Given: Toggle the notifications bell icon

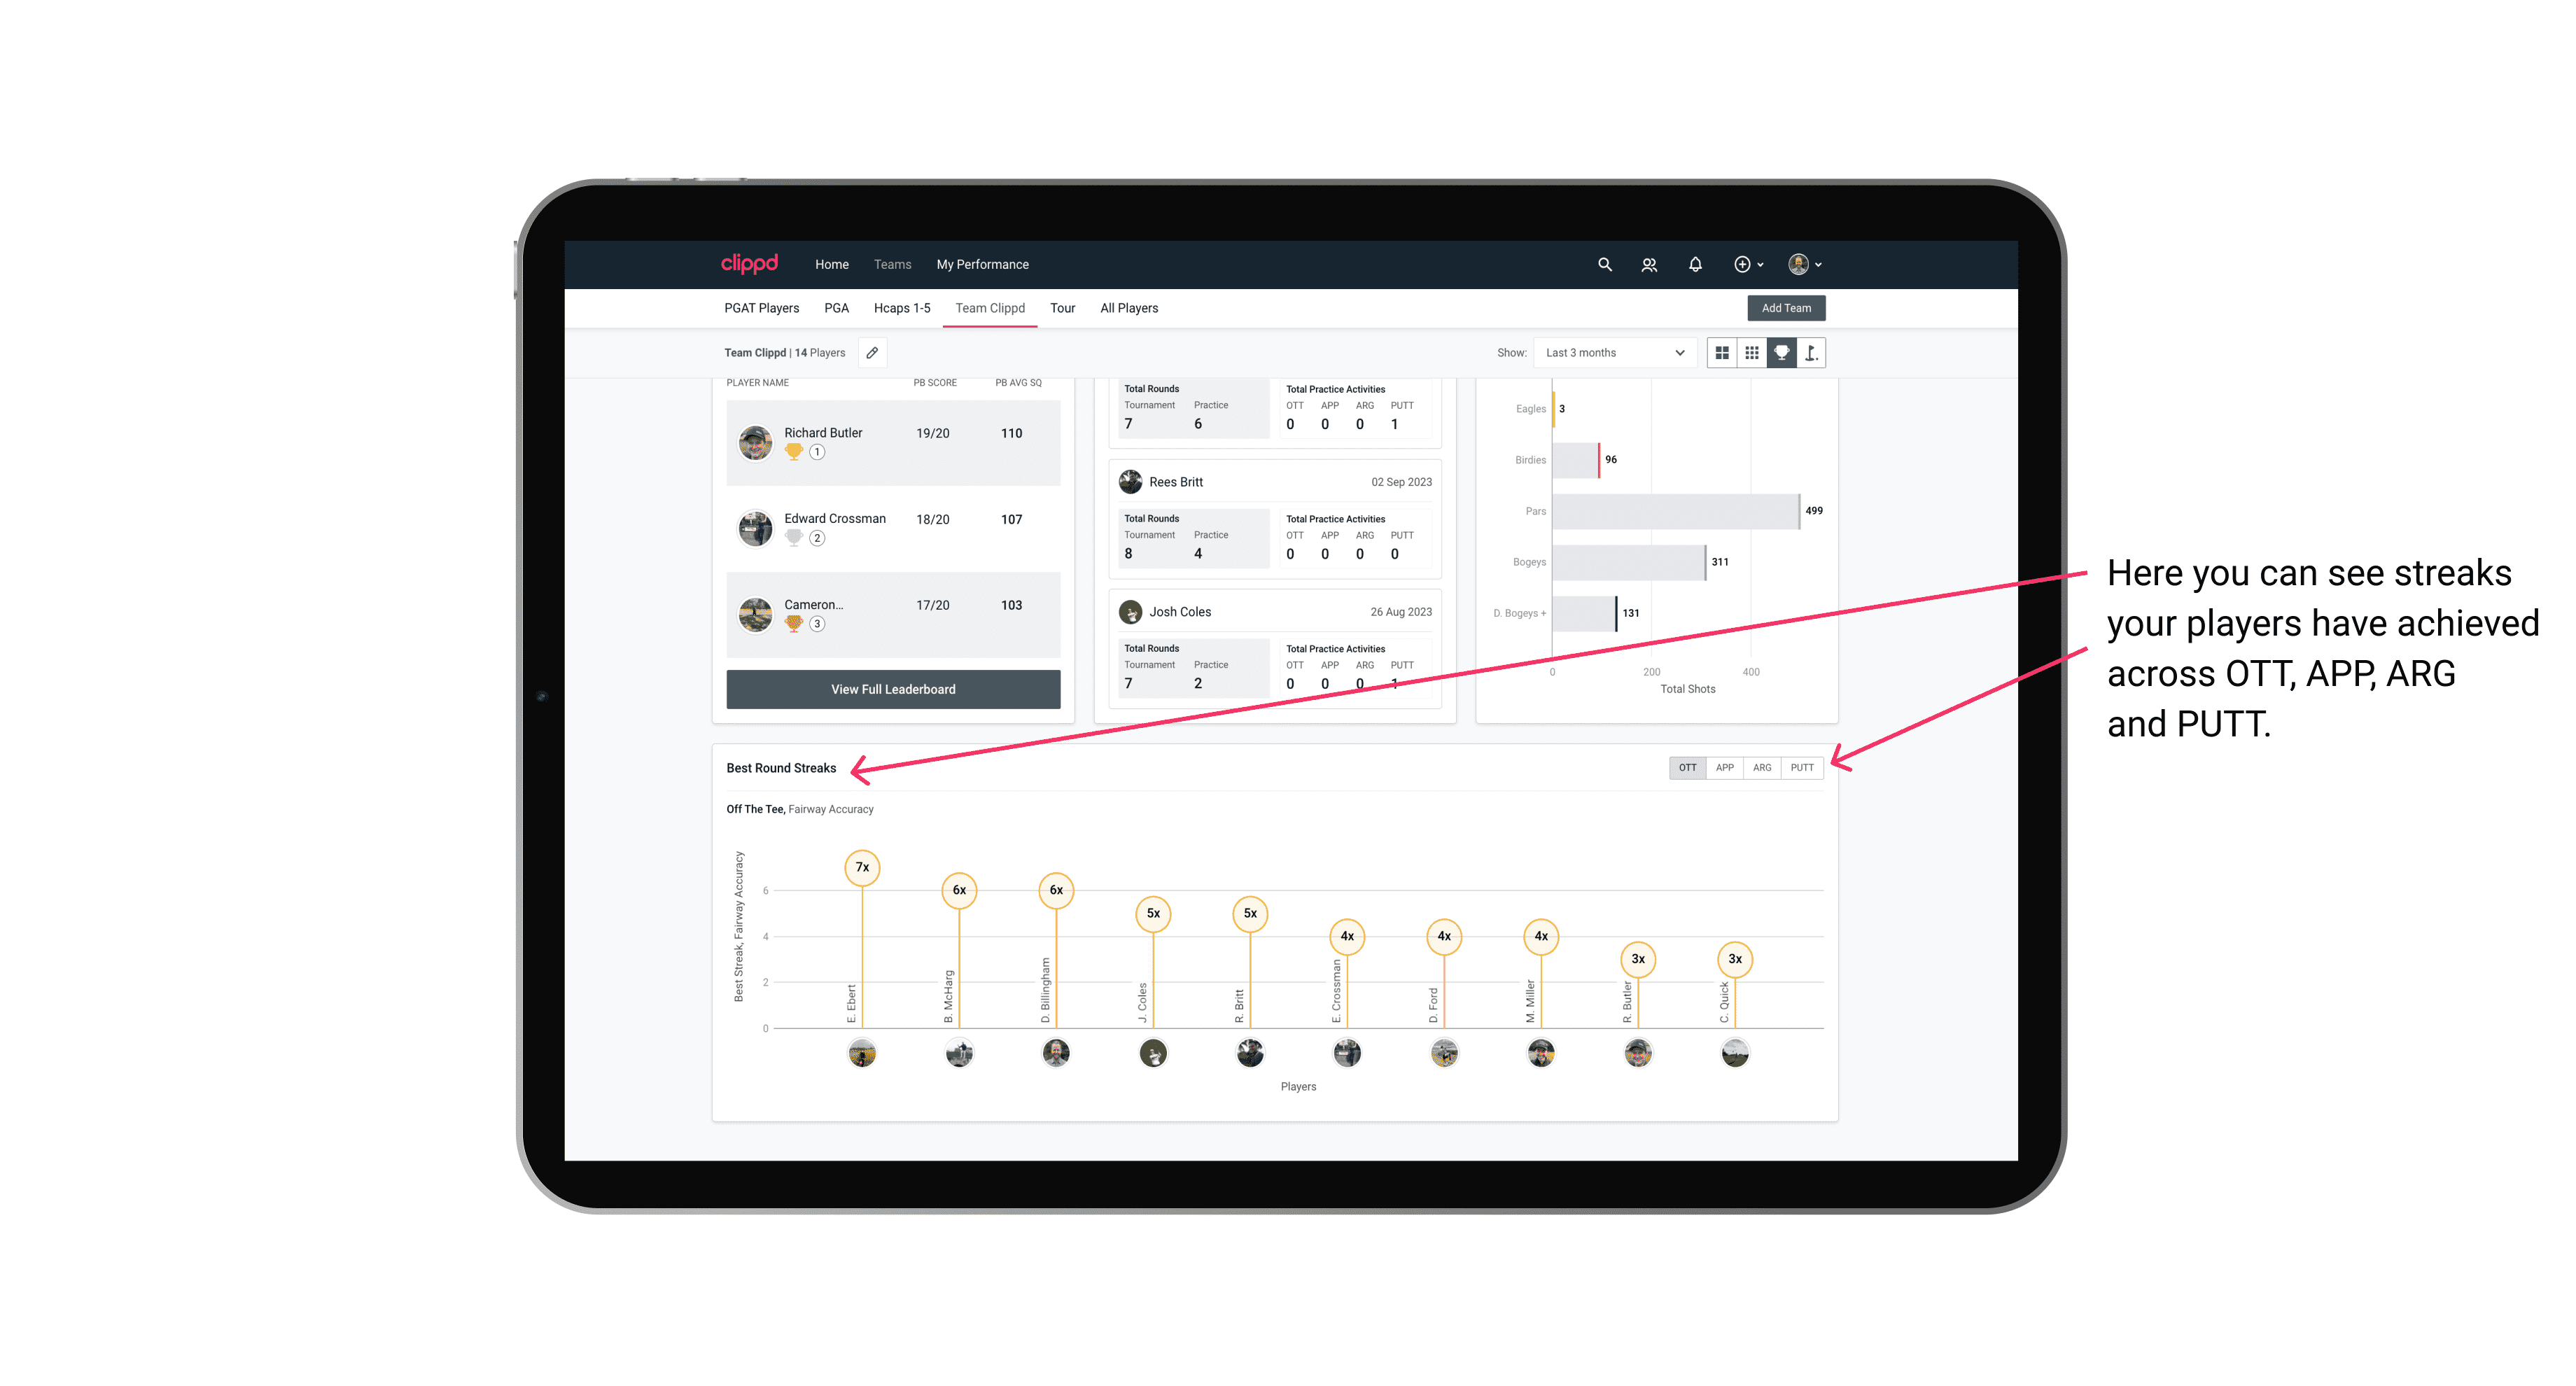Looking at the screenshot, I should (x=1694, y=265).
